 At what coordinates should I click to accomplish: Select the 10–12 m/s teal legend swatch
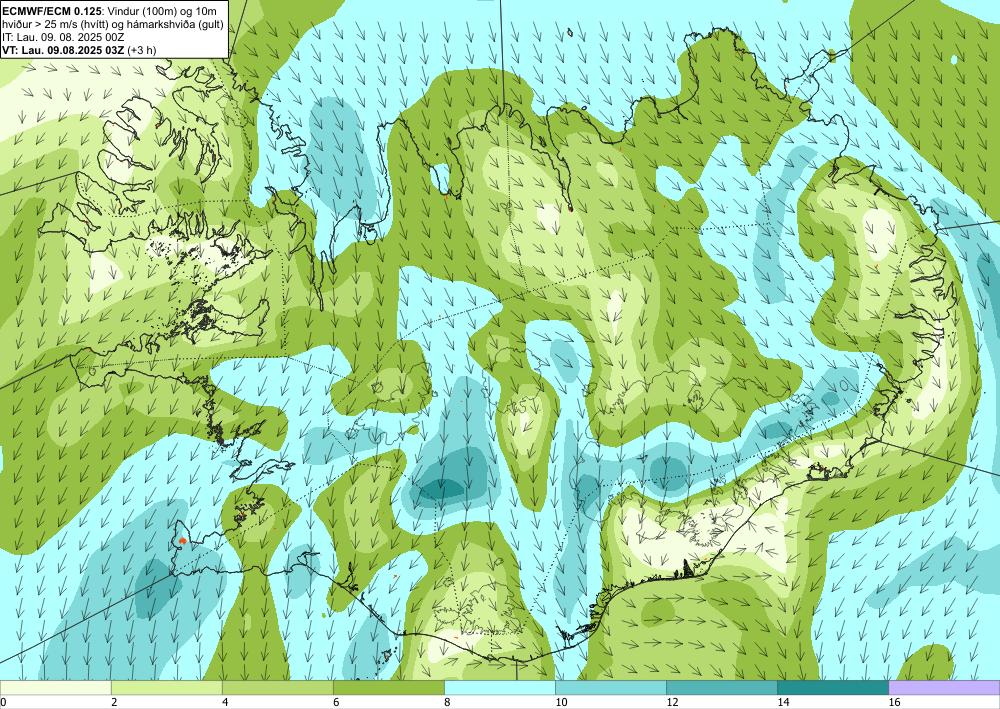[x=611, y=687]
